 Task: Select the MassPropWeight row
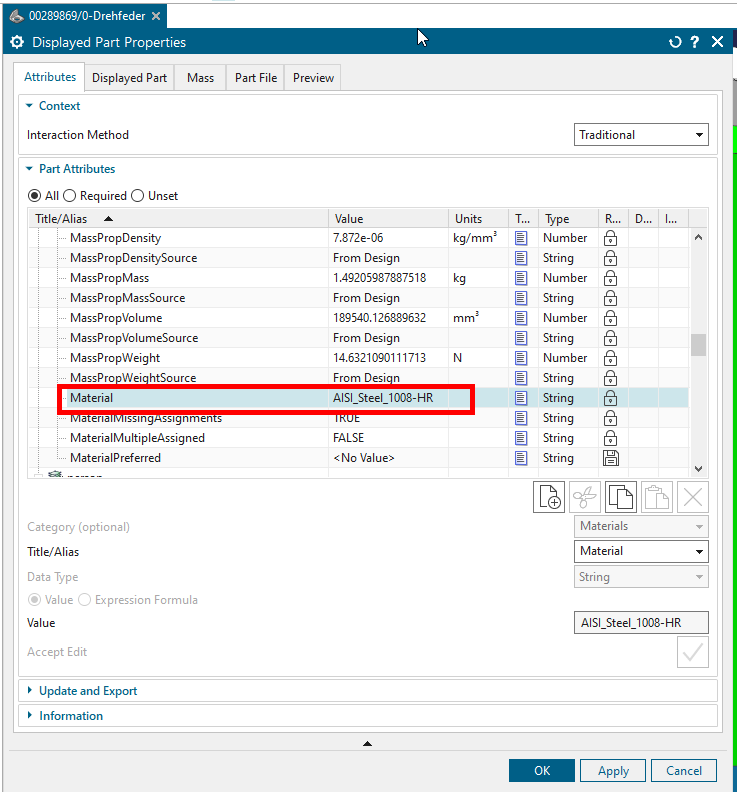(x=359, y=358)
